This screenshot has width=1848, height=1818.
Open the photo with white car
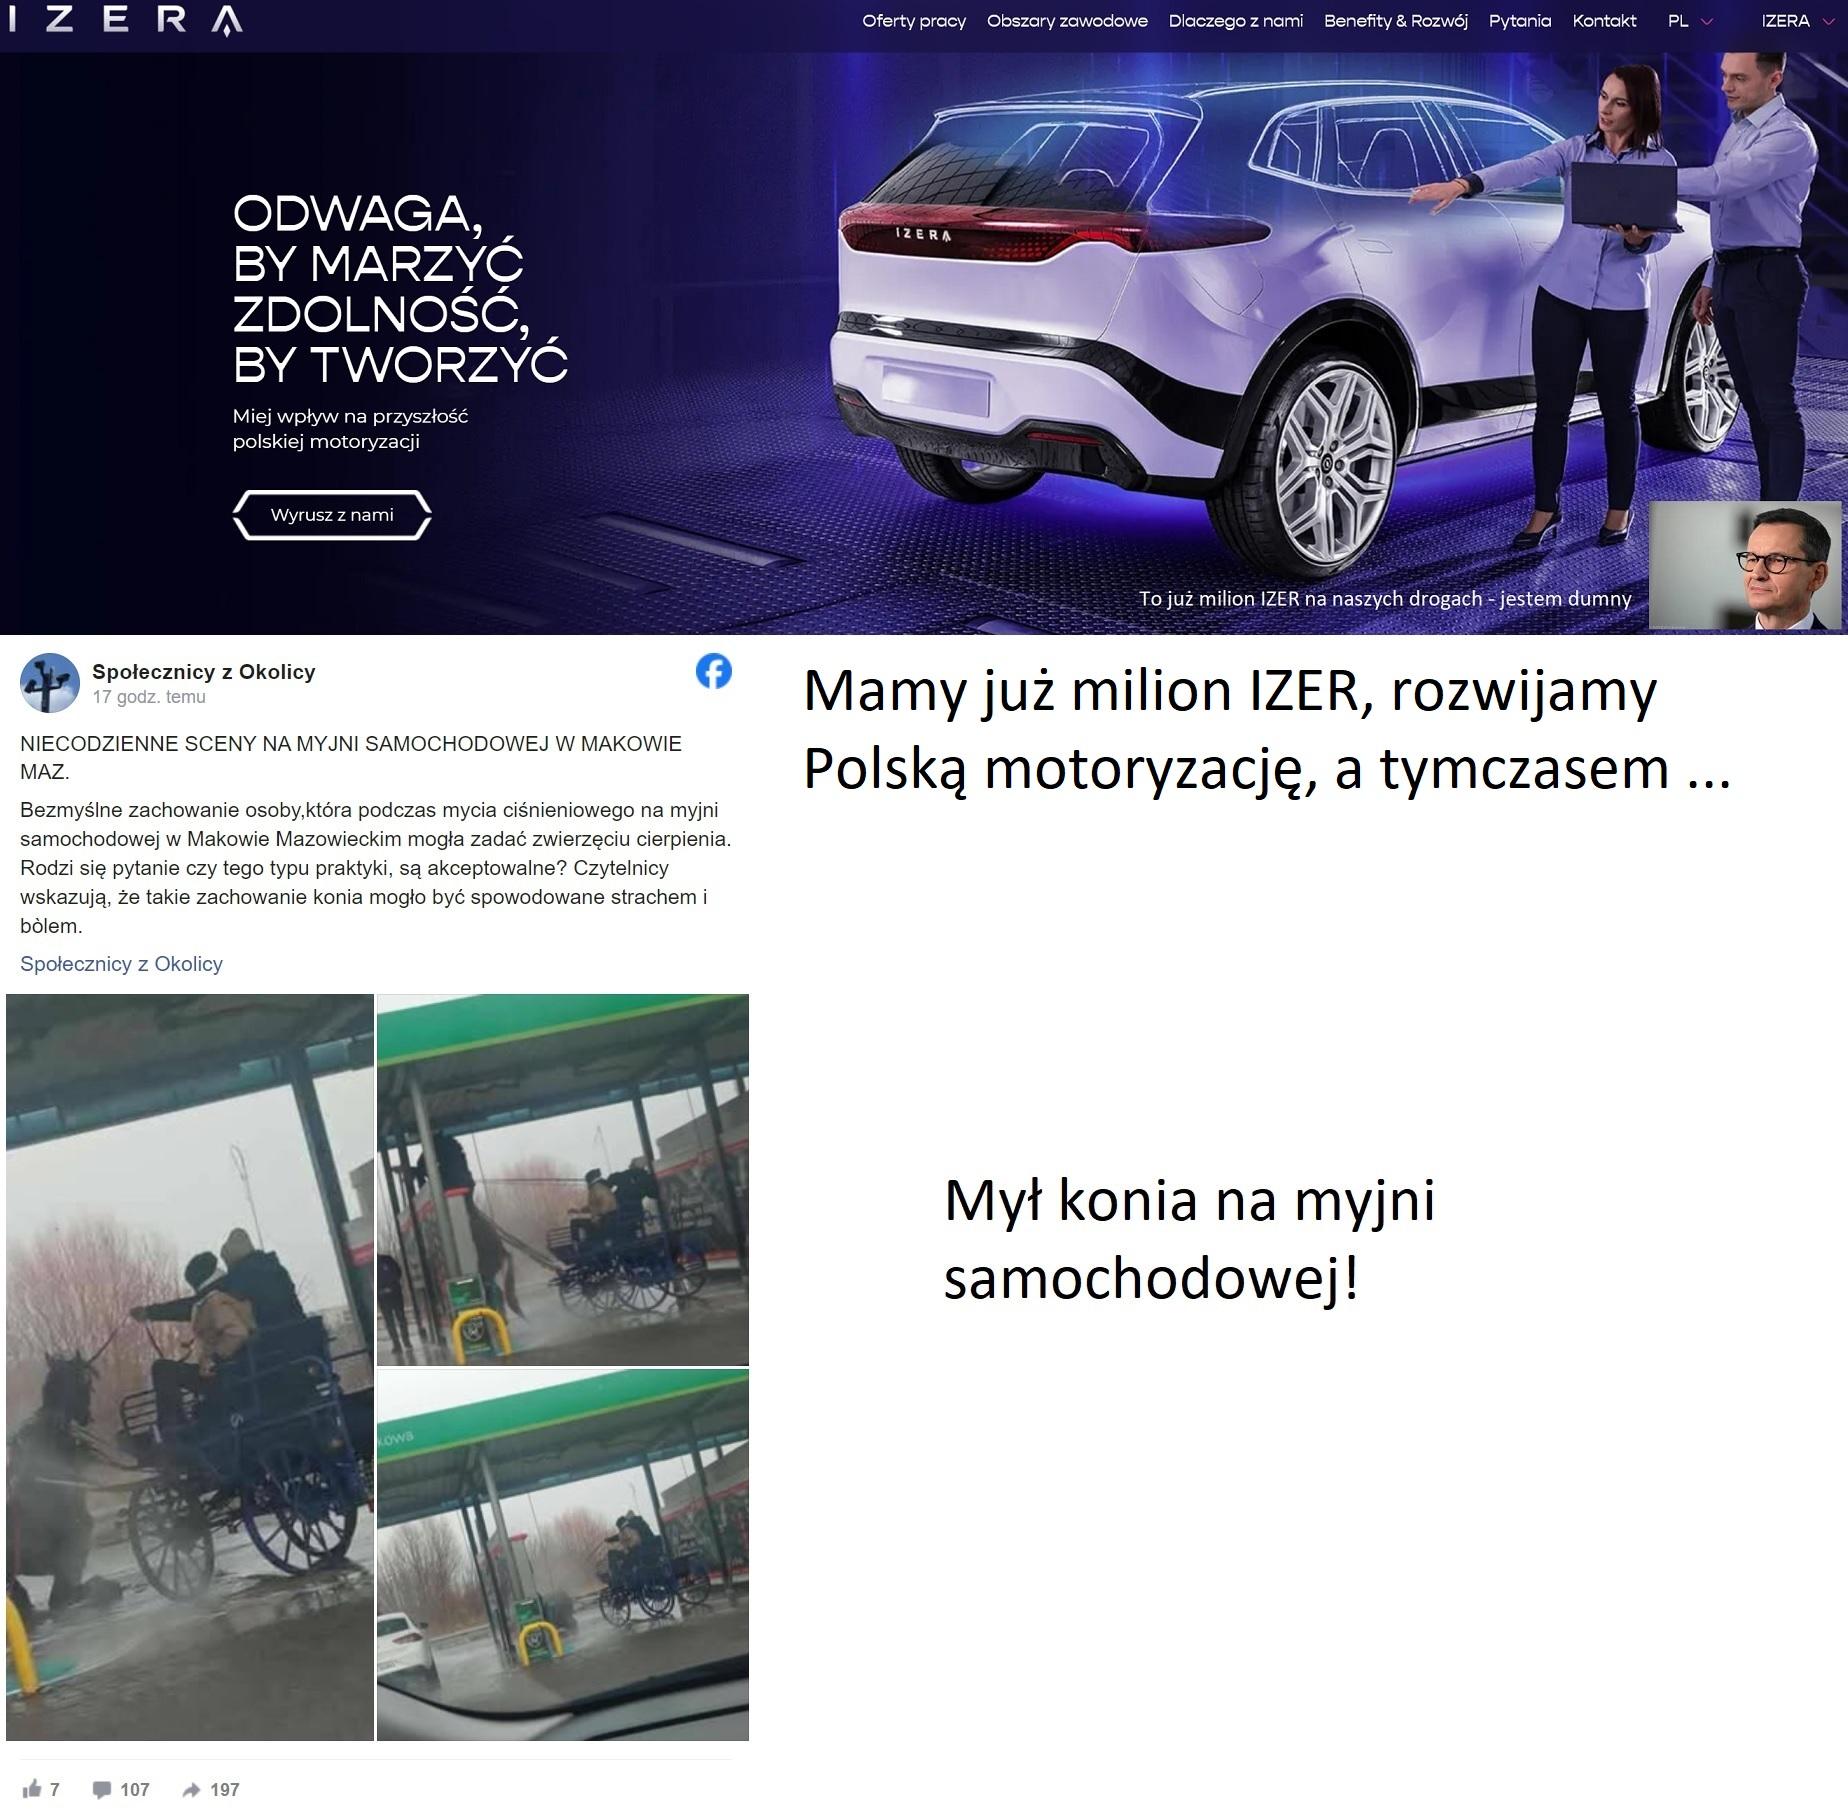coord(563,1555)
